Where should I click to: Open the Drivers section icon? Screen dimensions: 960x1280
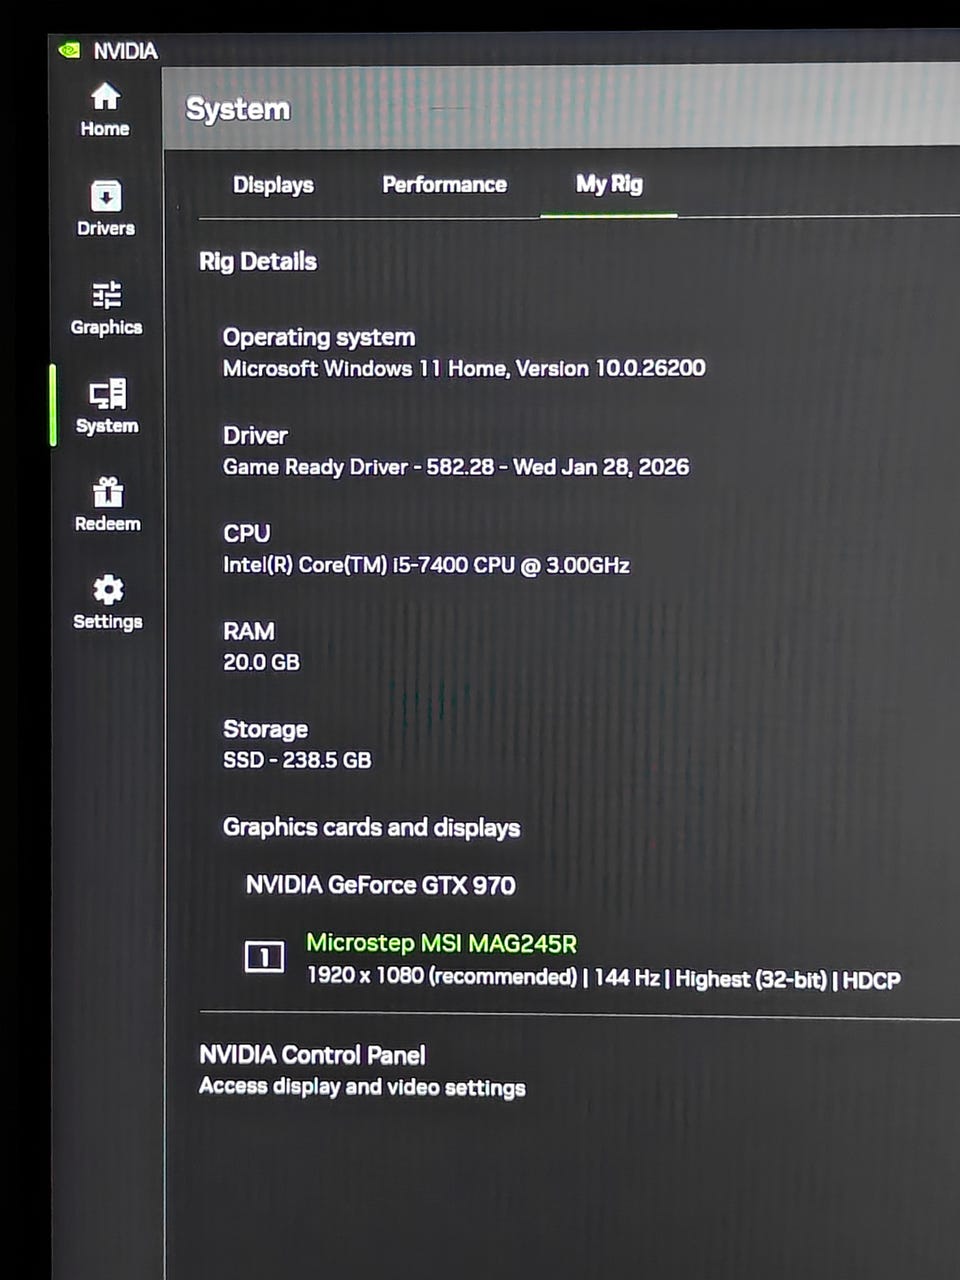click(106, 195)
